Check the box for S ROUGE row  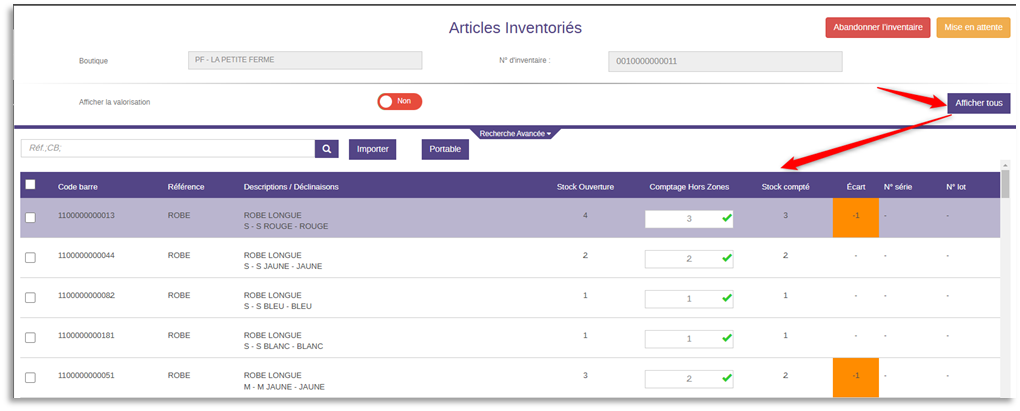30,218
